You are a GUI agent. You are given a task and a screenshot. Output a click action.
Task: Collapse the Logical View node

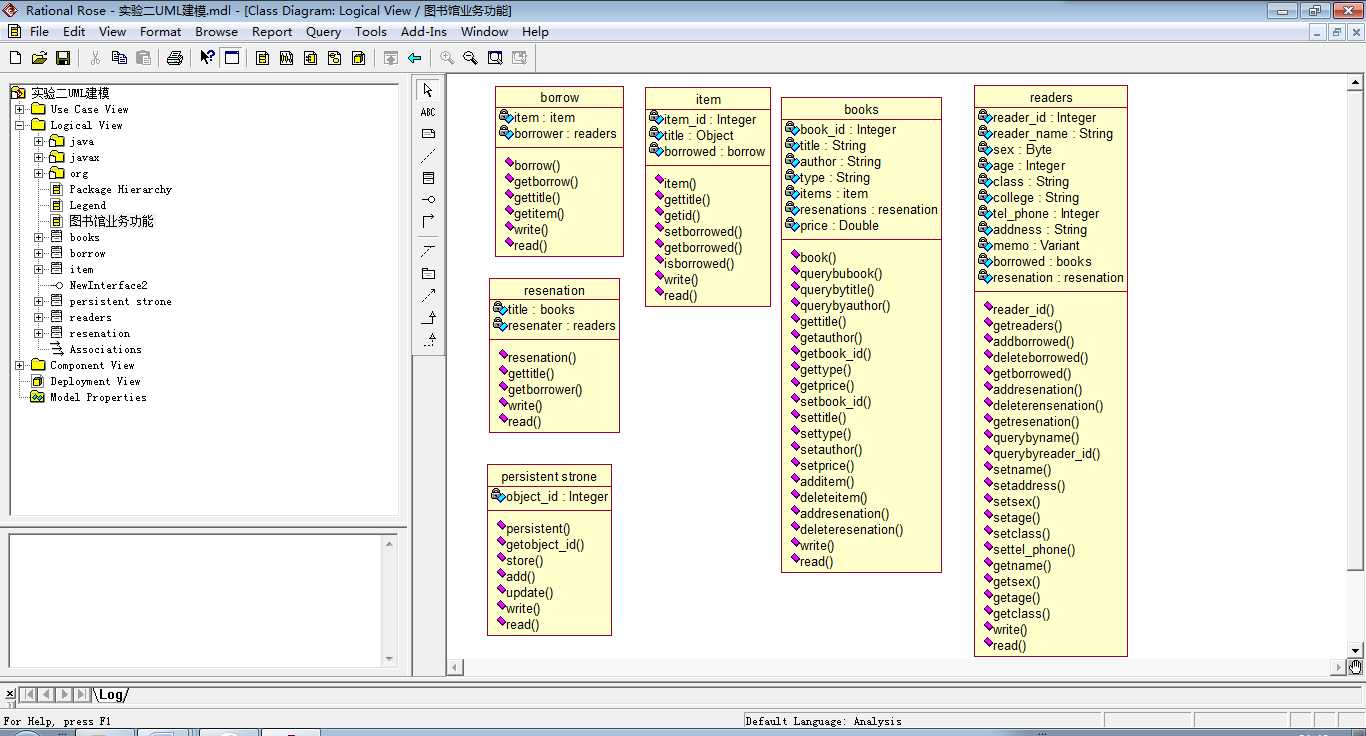coord(20,125)
